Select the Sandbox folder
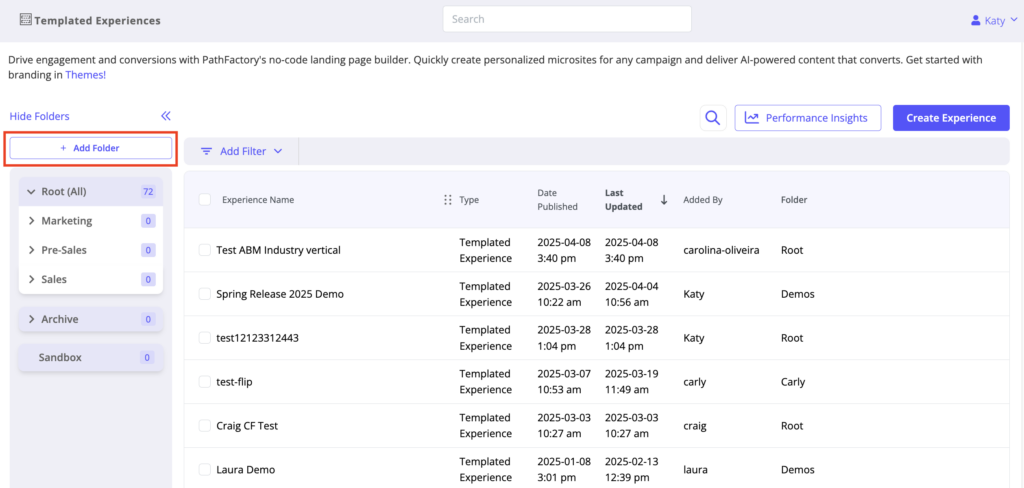This screenshot has height=488, width=1024. [x=91, y=357]
